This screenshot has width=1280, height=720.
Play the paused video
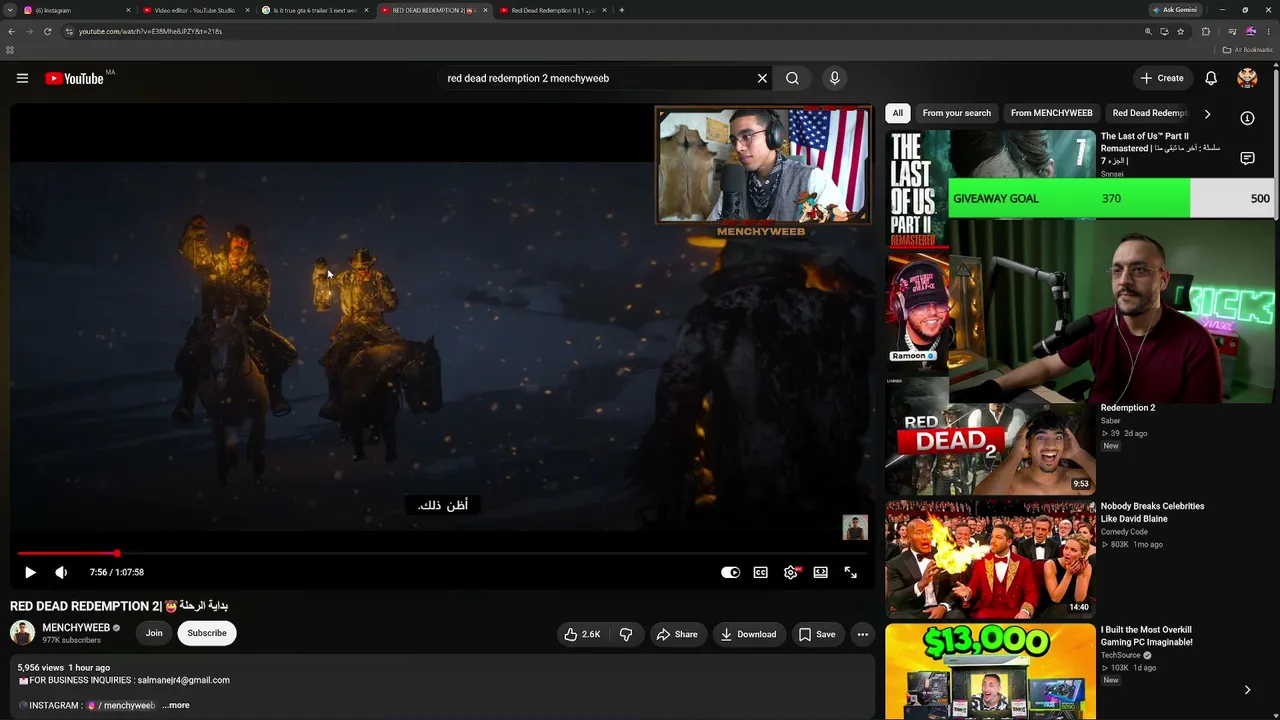tap(30, 572)
